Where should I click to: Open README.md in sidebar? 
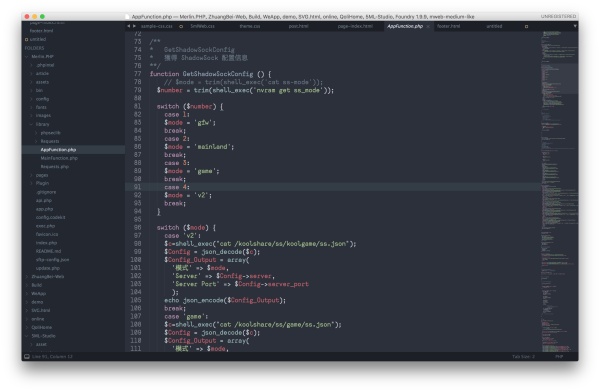pyautogui.click(x=48, y=251)
